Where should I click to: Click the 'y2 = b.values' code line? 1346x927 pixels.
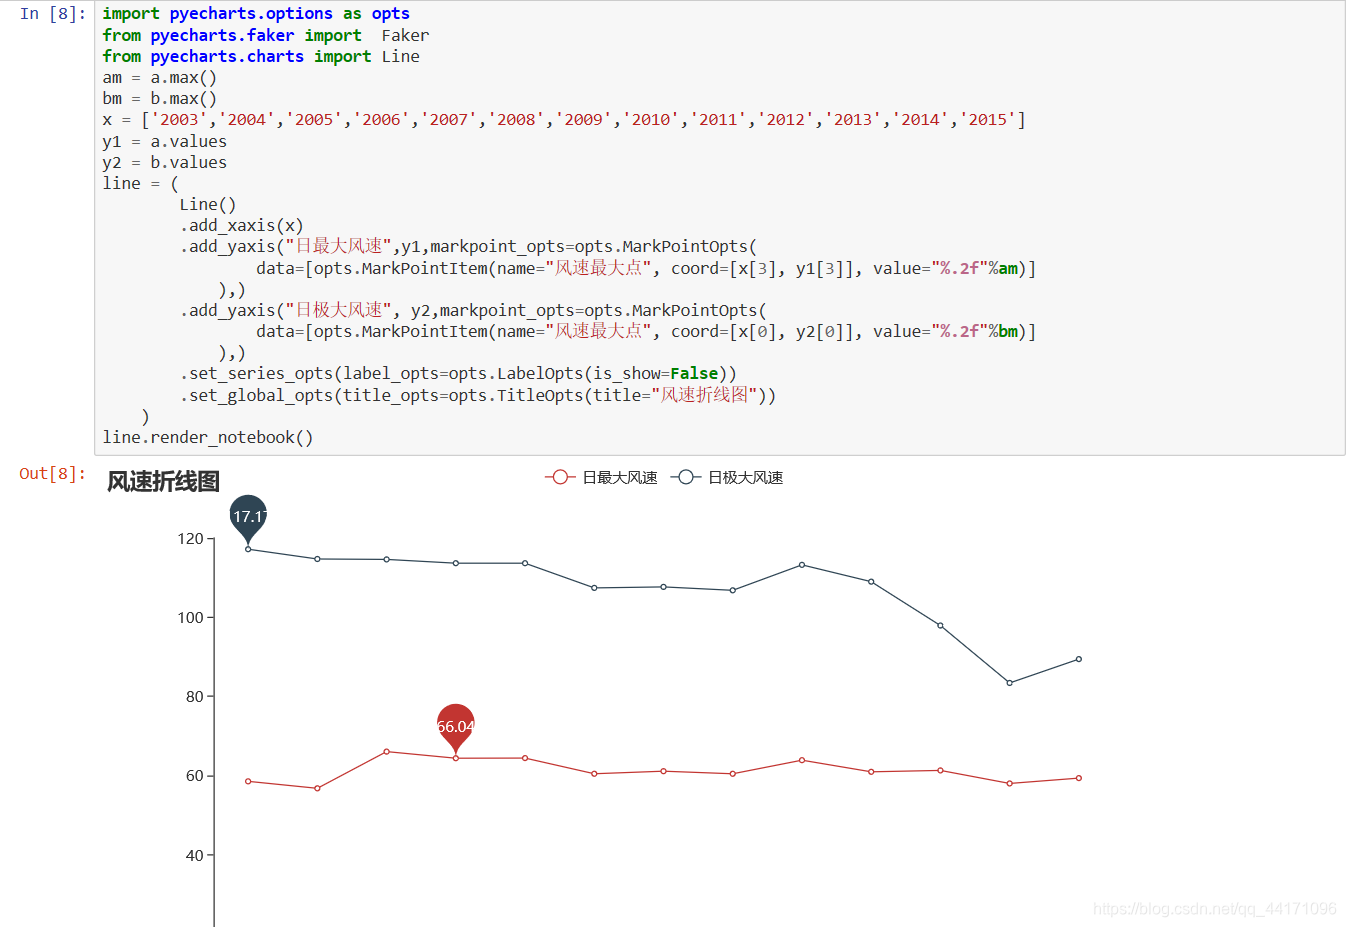(165, 162)
